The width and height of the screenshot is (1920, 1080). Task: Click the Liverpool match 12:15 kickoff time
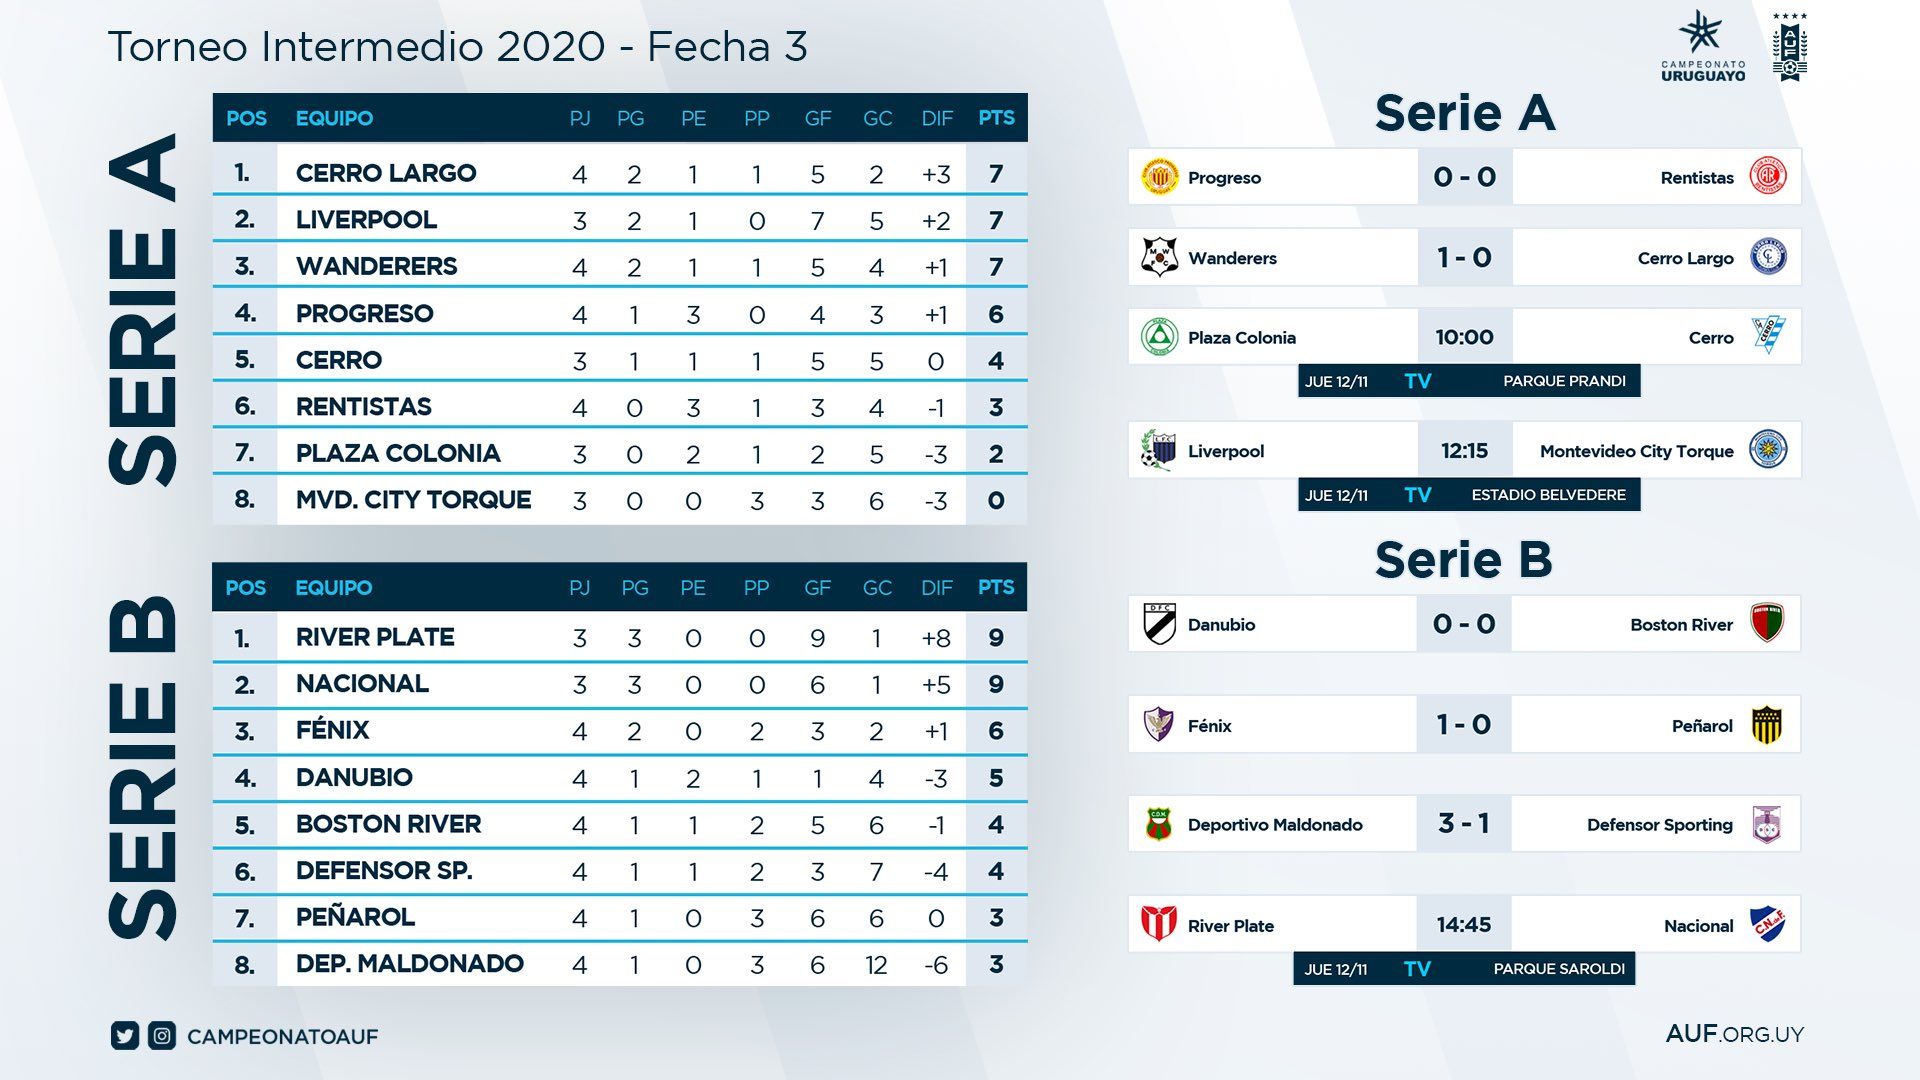click(x=1464, y=451)
